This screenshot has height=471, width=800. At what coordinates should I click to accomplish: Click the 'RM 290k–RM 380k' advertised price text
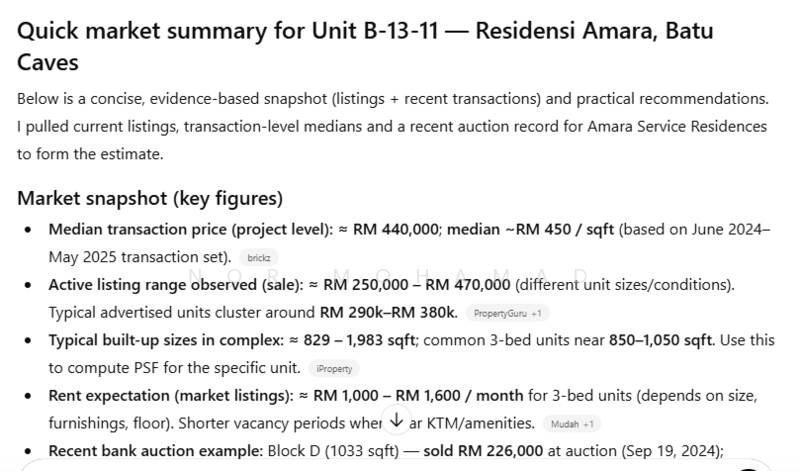click(388, 312)
